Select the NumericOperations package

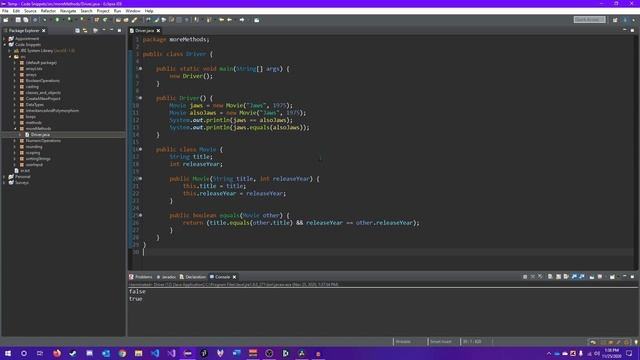[x=43, y=140]
